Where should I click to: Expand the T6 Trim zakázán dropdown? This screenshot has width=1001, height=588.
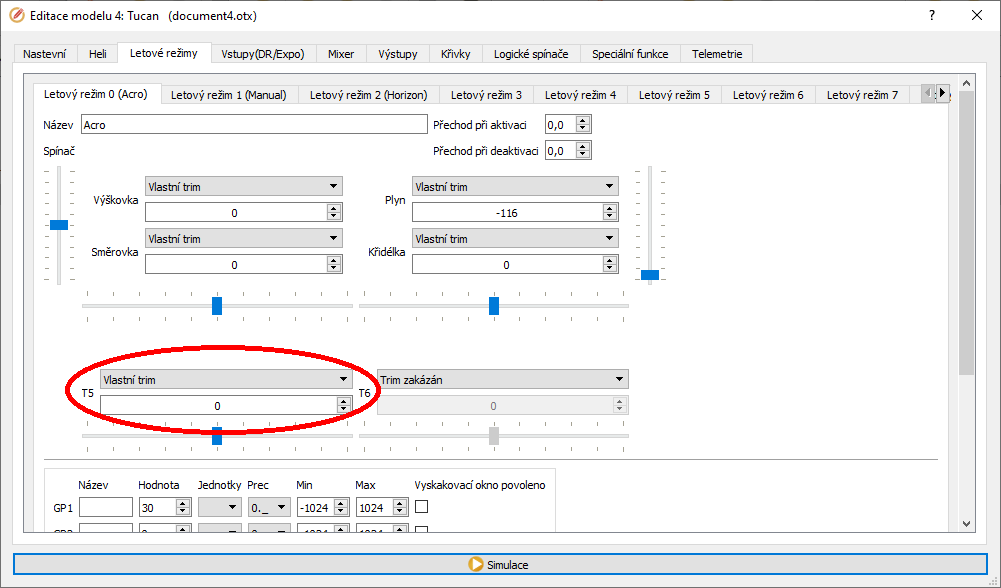[x=502, y=380]
